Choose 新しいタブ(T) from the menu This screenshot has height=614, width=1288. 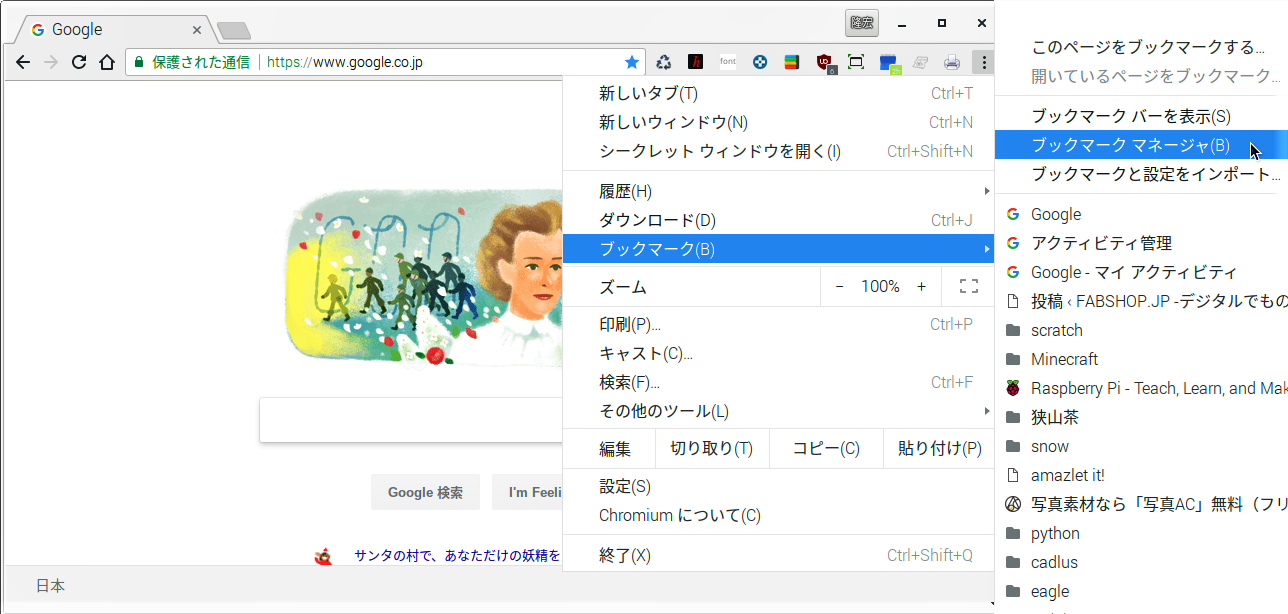(778, 94)
